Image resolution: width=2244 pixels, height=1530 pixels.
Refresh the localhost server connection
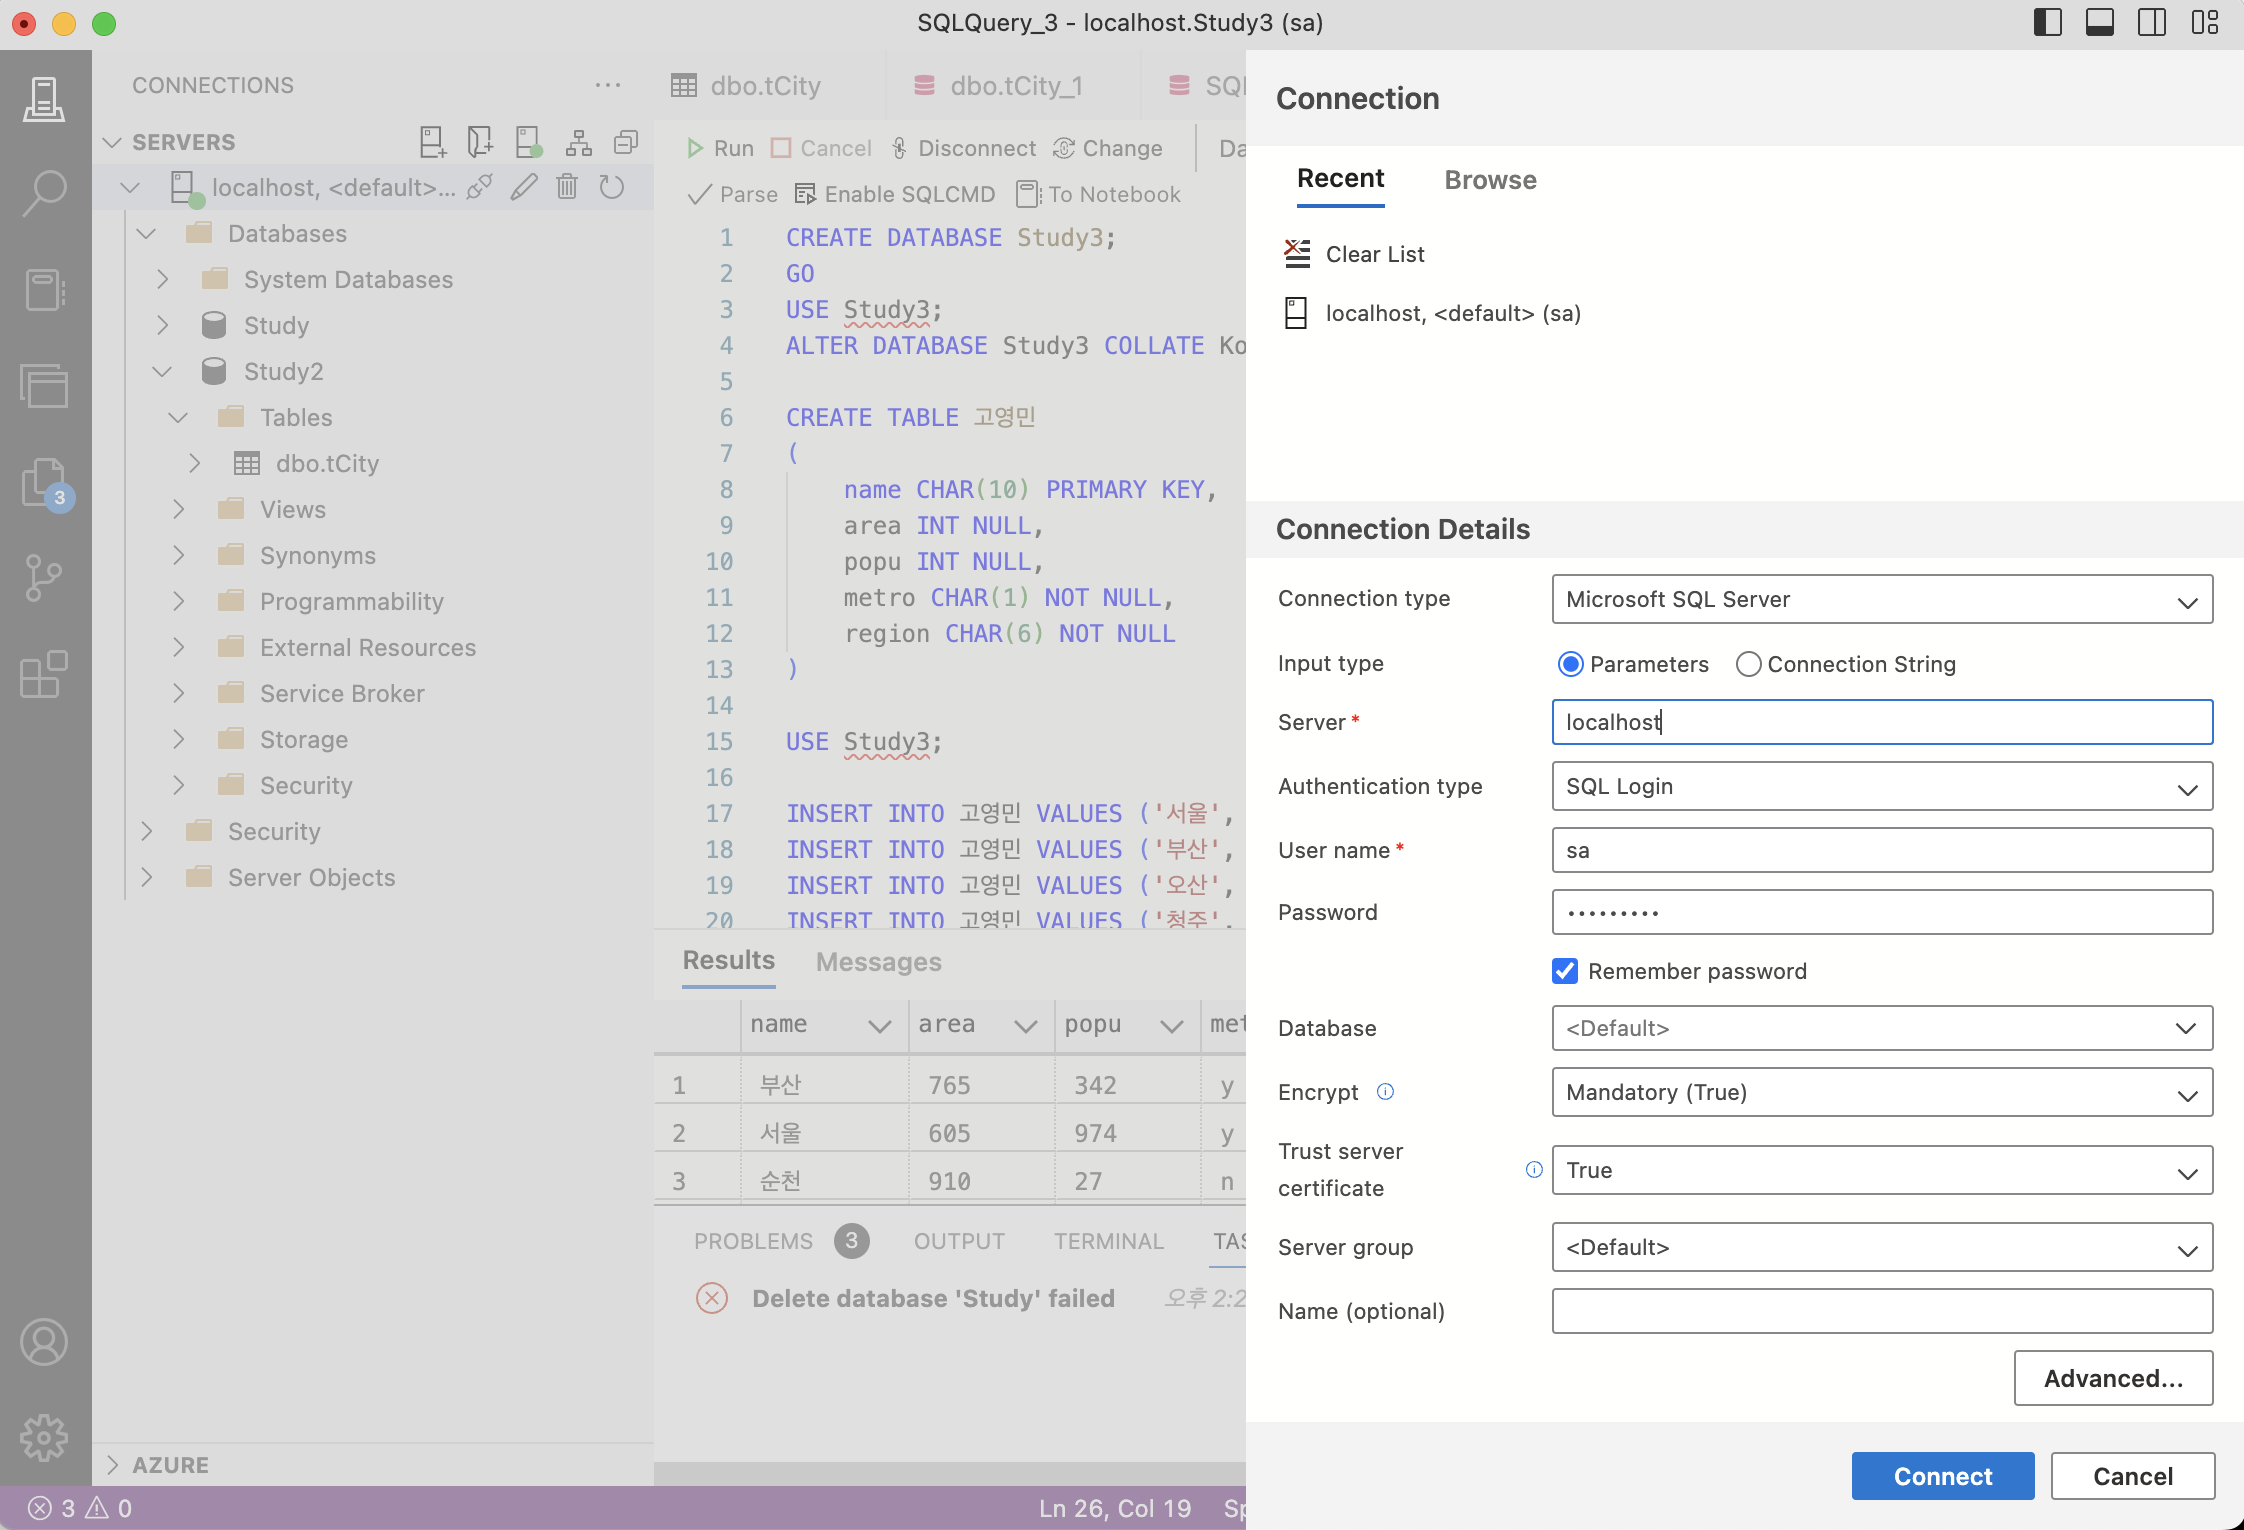tap(612, 187)
